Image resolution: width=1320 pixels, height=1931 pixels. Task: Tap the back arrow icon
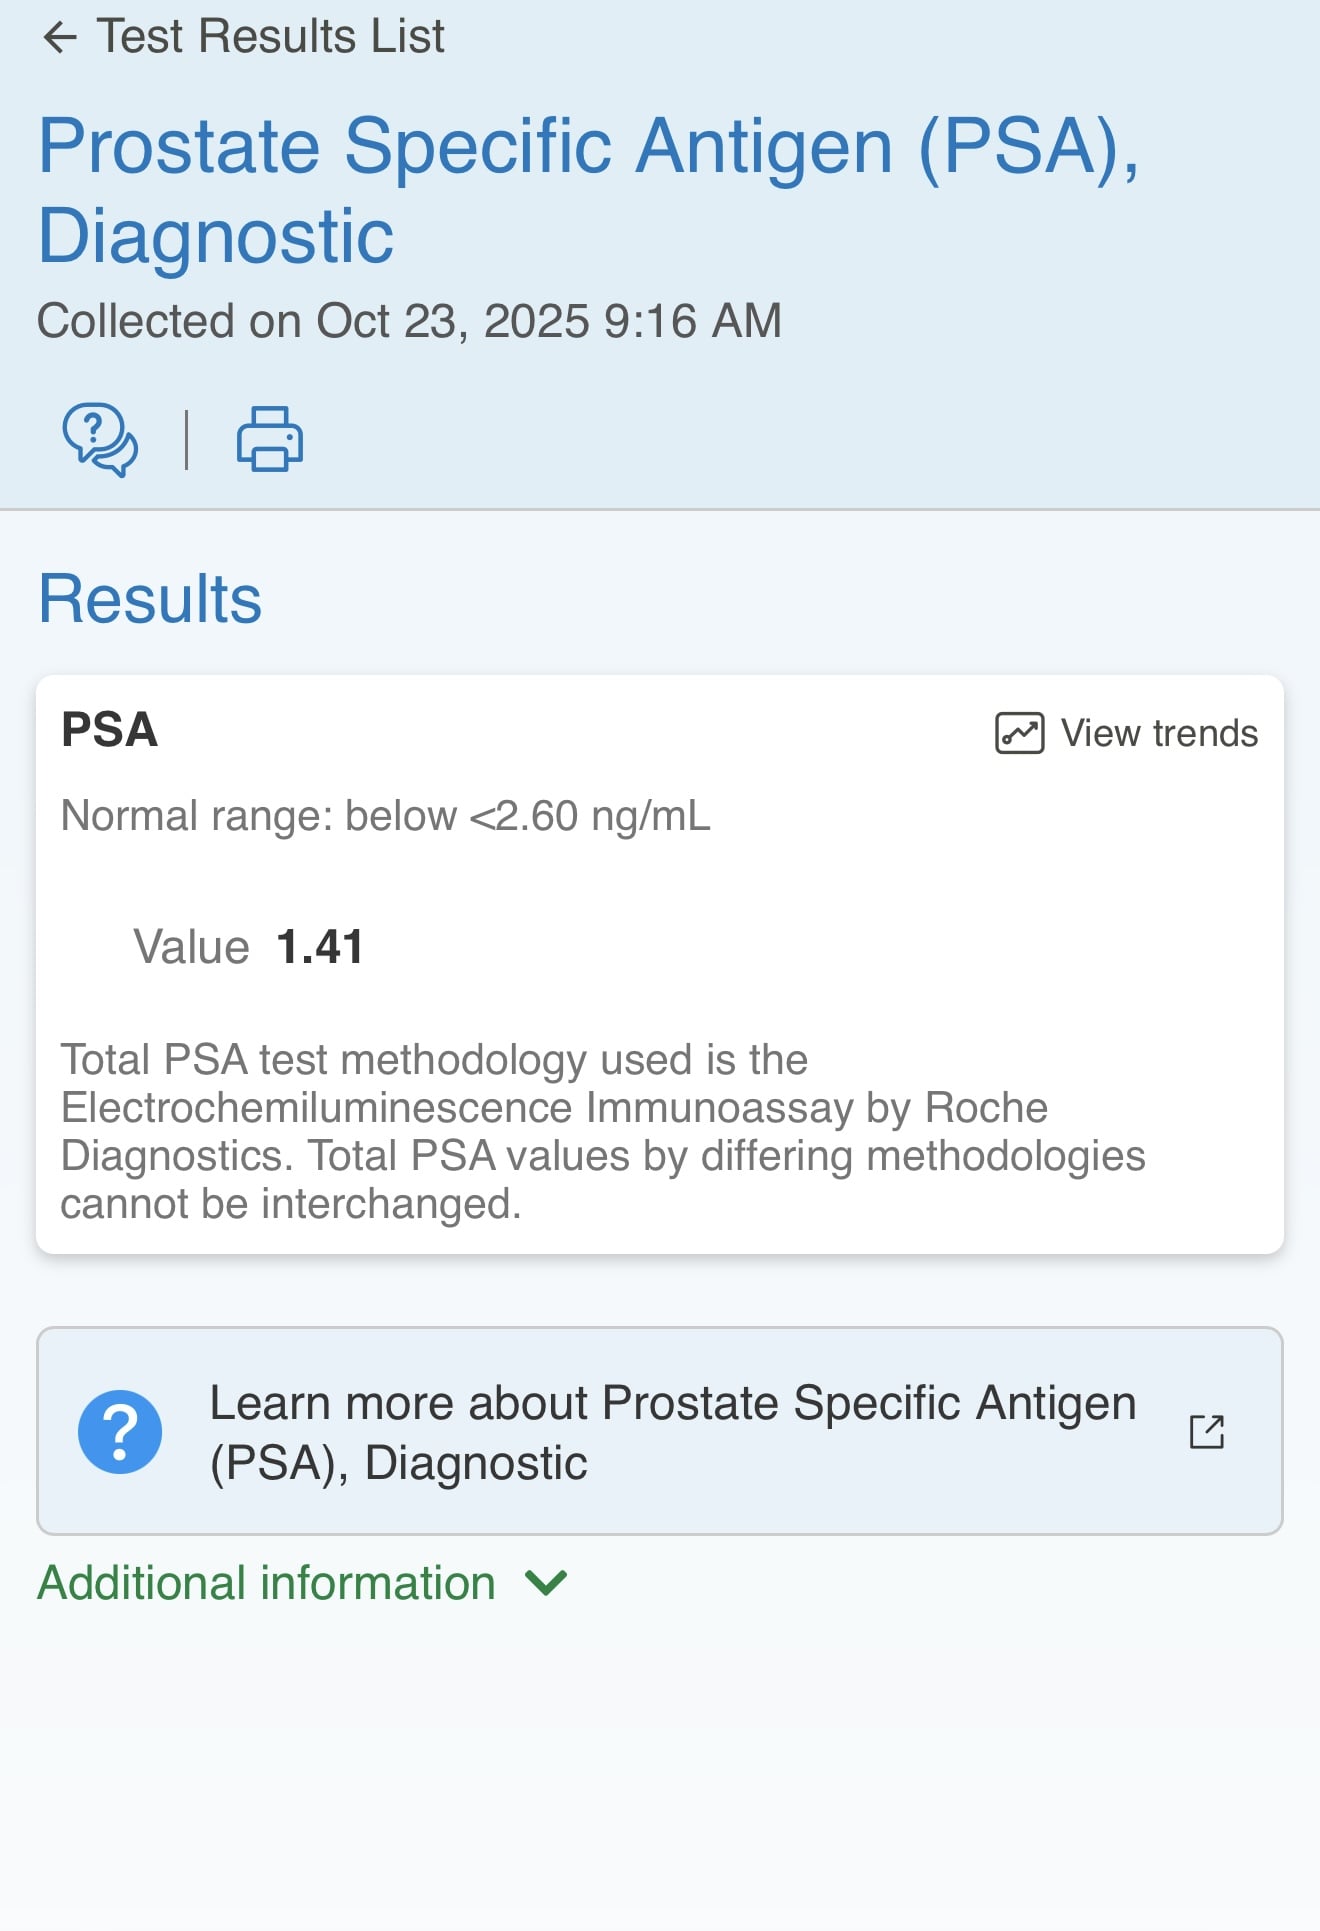pyautogui.click(x=60, y=38)
